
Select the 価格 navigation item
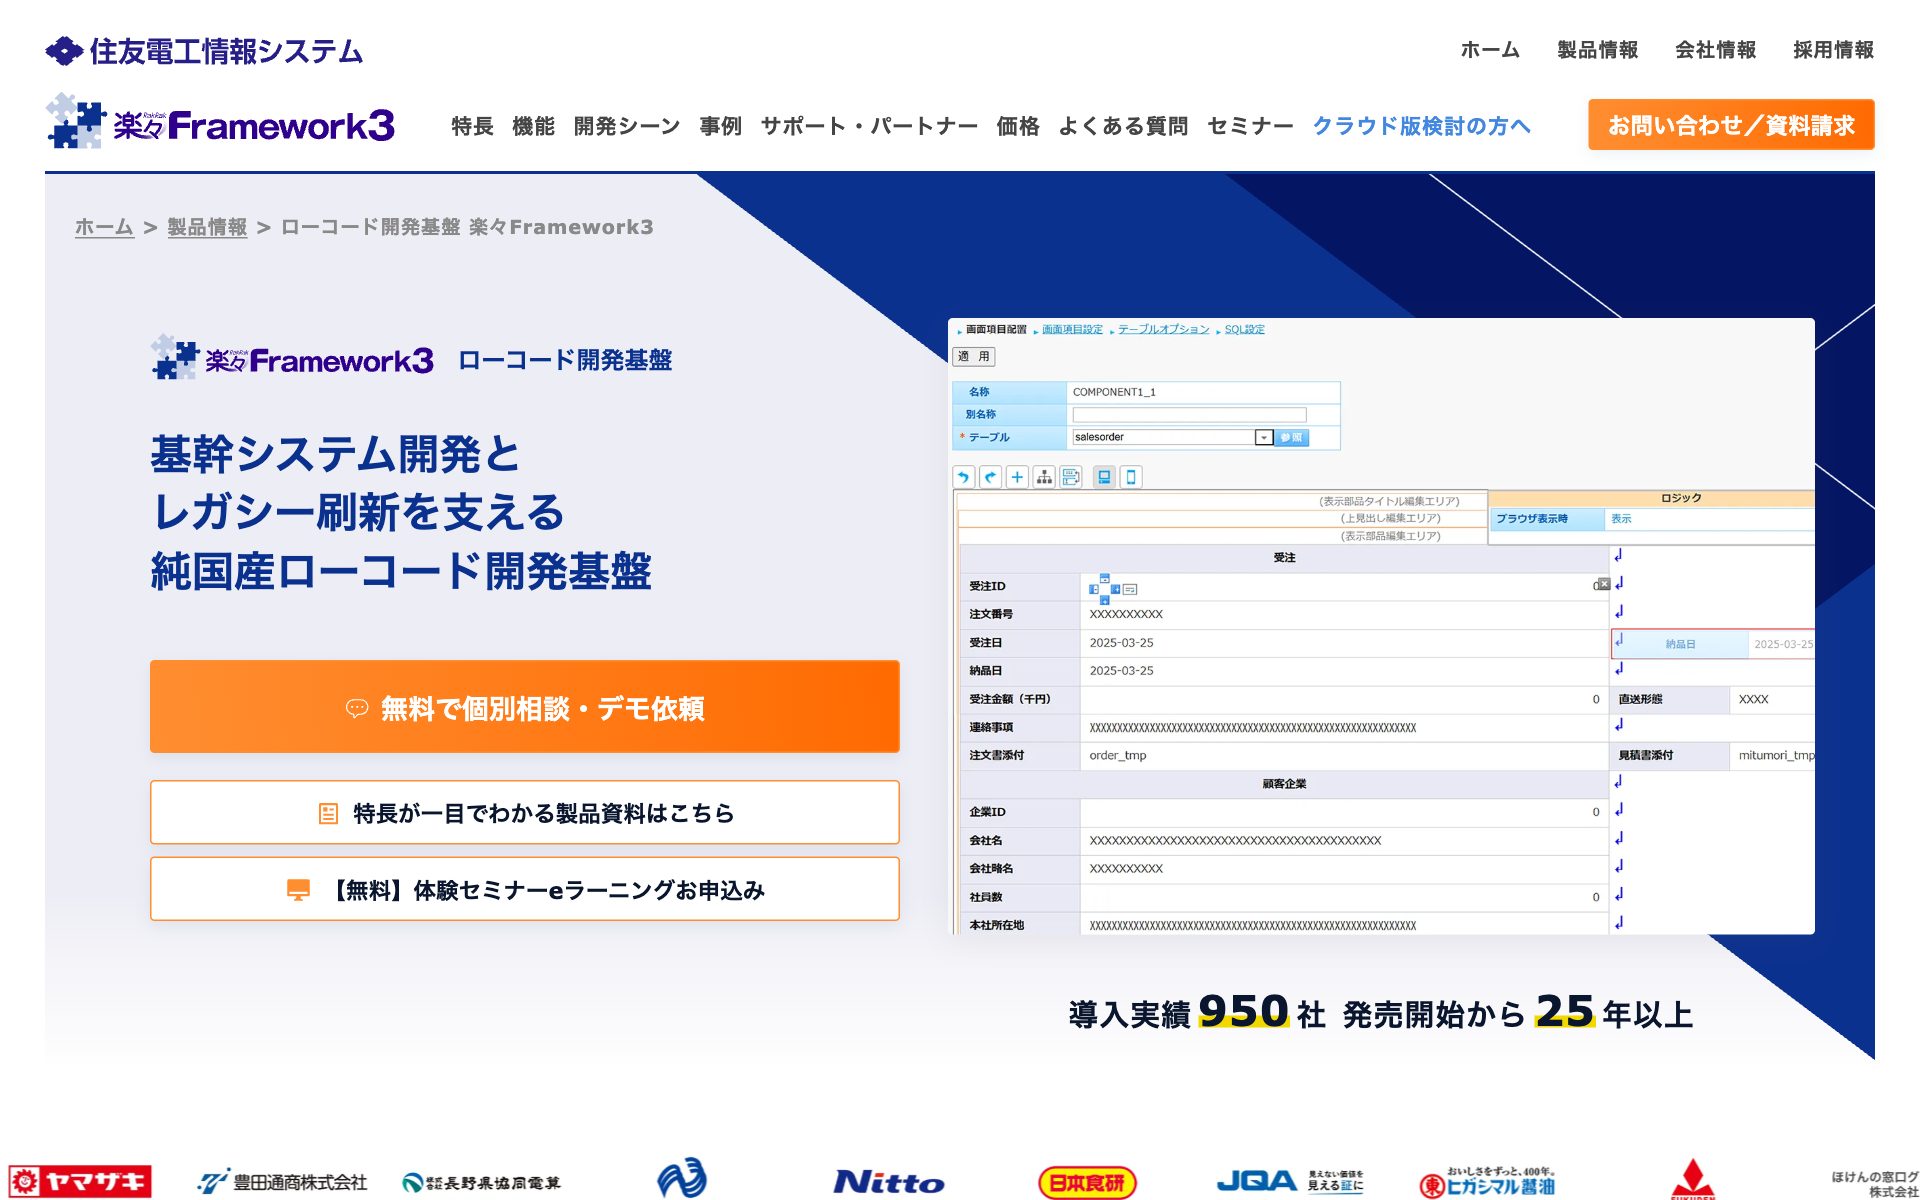pos(1018,126)
